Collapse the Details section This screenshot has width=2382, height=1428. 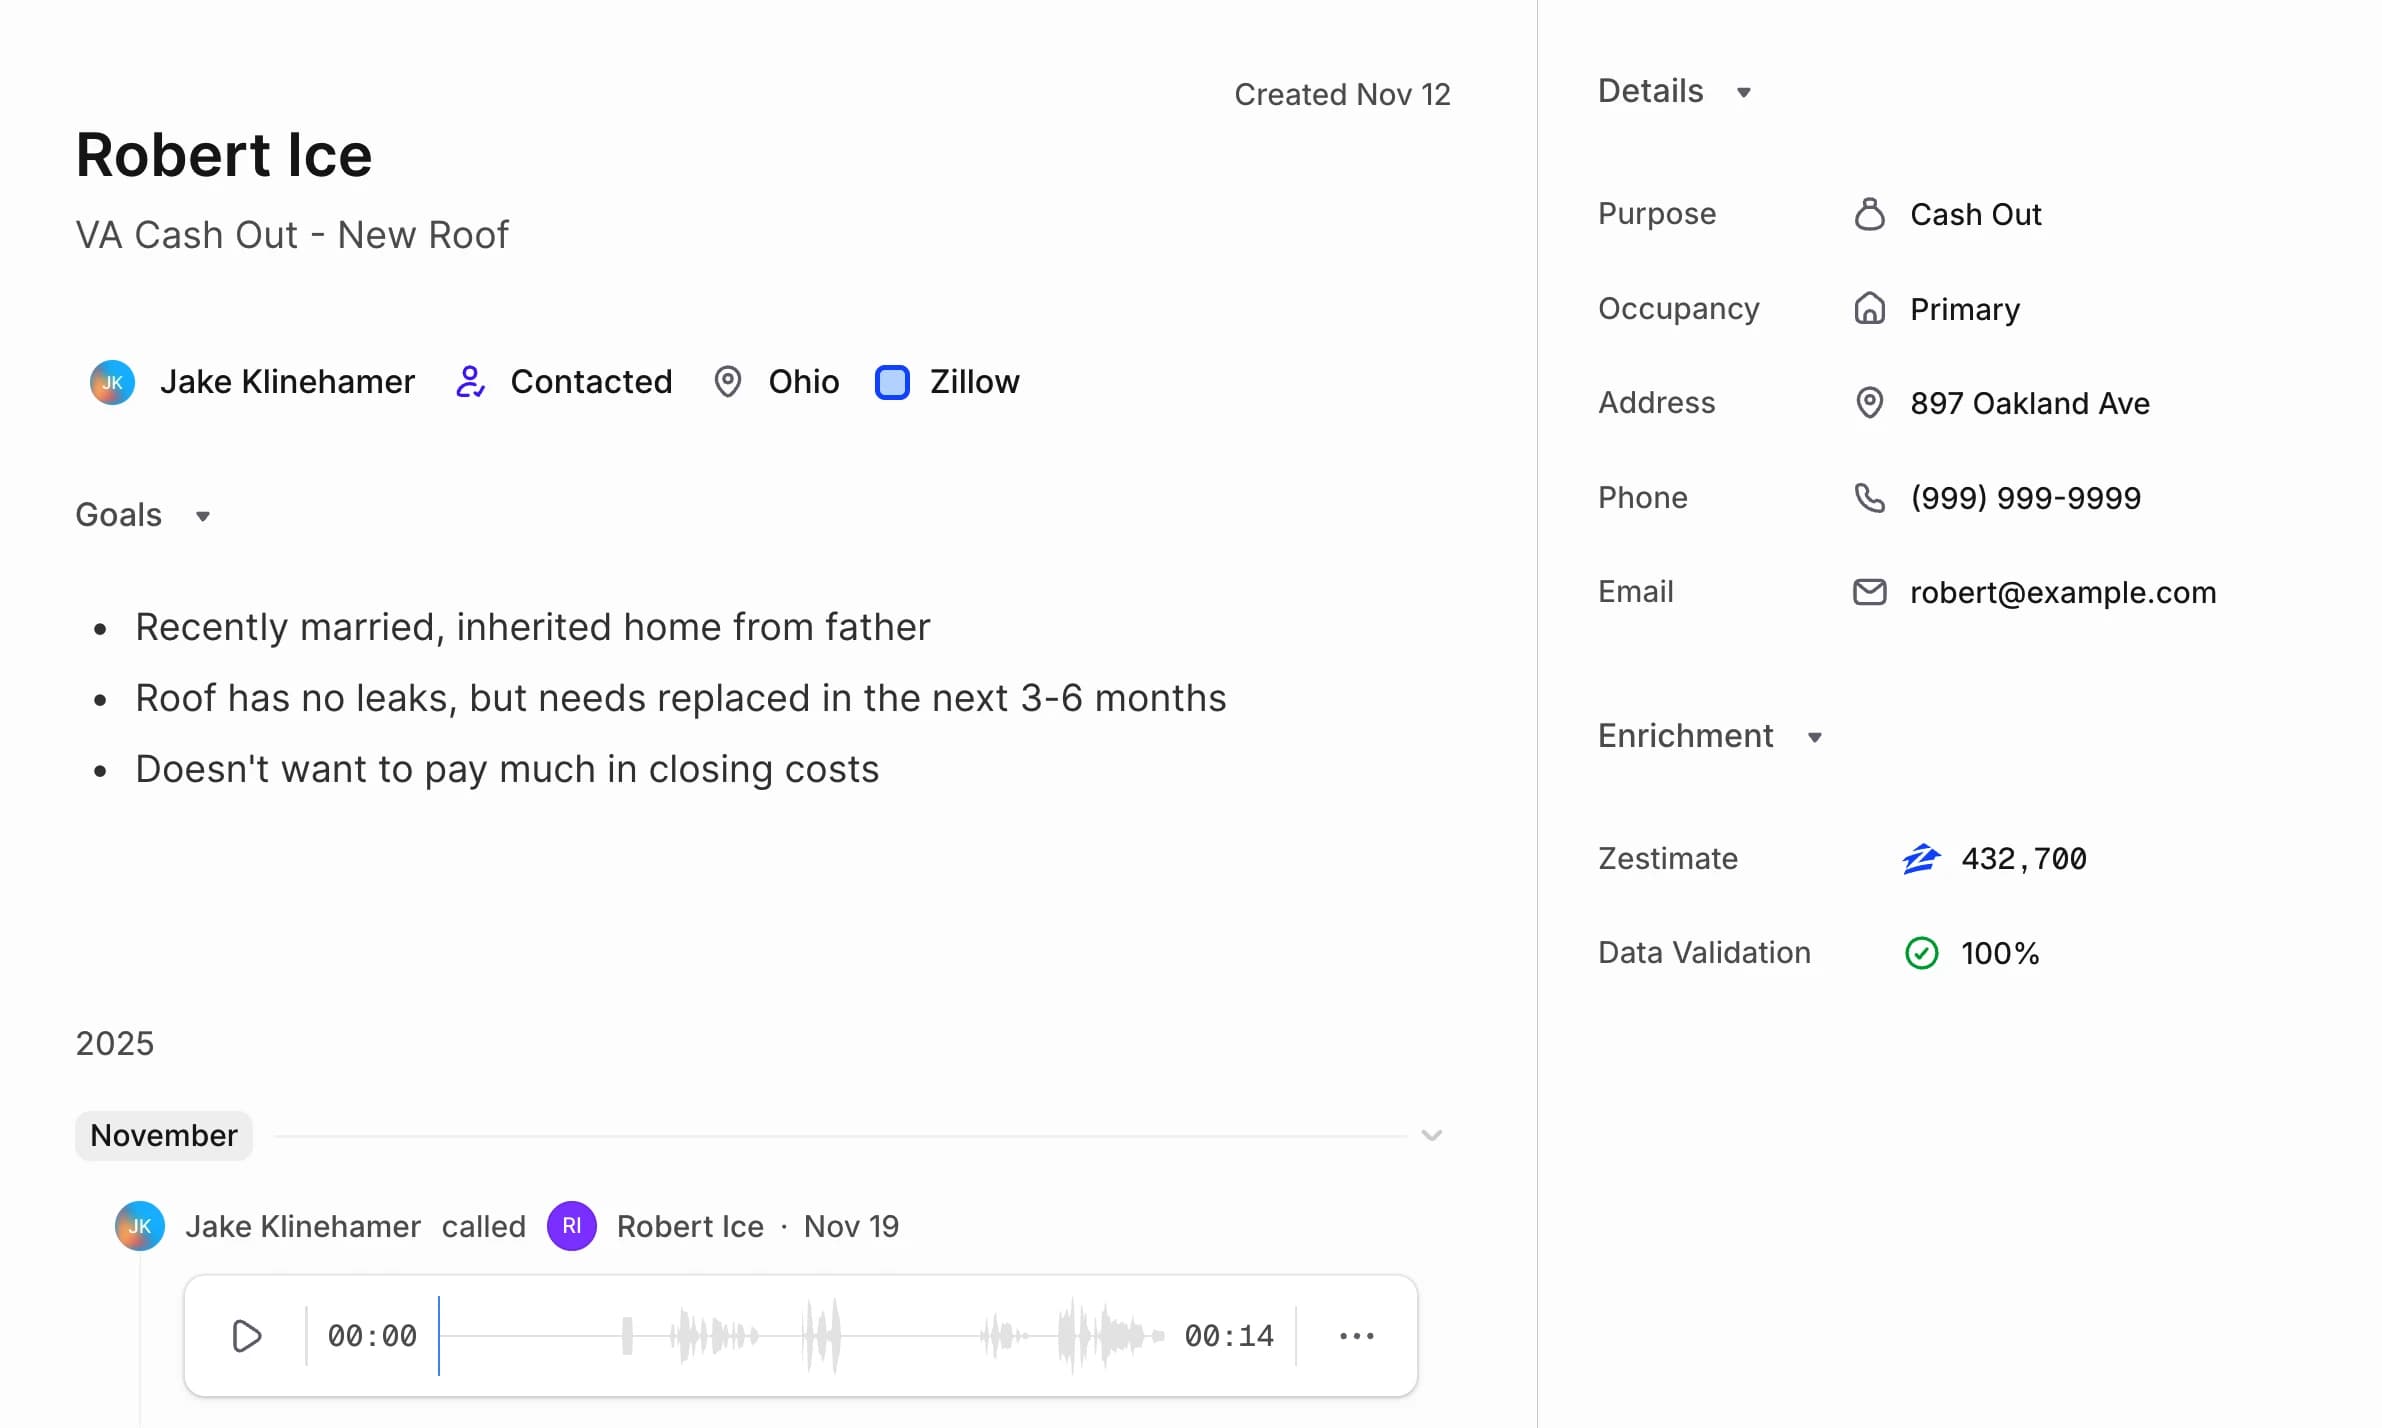coord(1744,91)
